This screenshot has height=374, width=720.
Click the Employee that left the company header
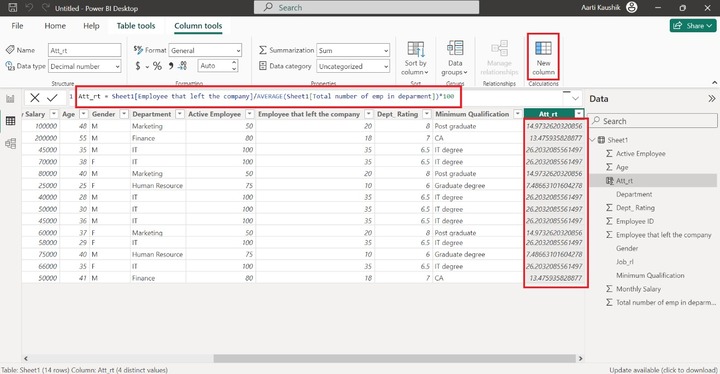[x=309, y=113]
